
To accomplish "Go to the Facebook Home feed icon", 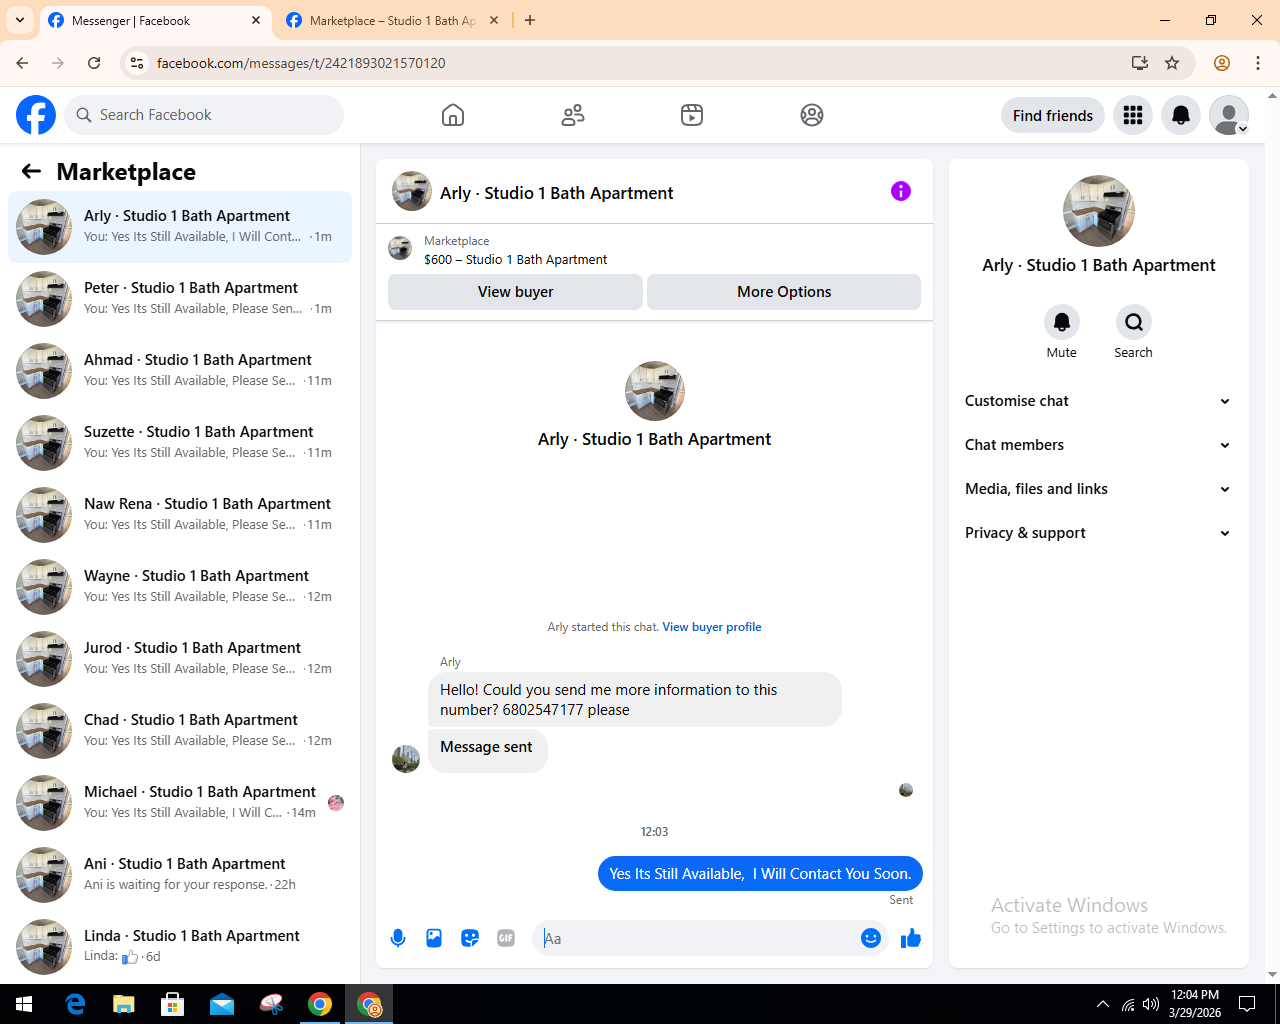I will tap(453, 115).
